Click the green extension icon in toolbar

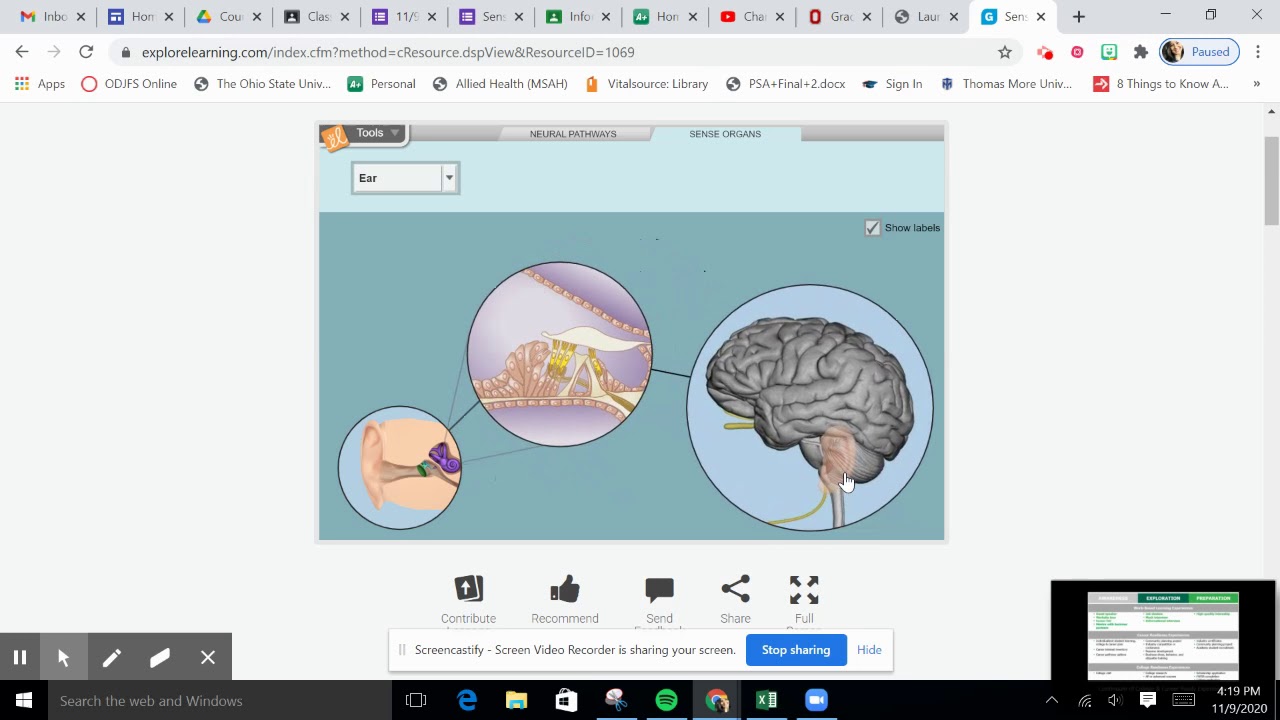(1109, 52)
